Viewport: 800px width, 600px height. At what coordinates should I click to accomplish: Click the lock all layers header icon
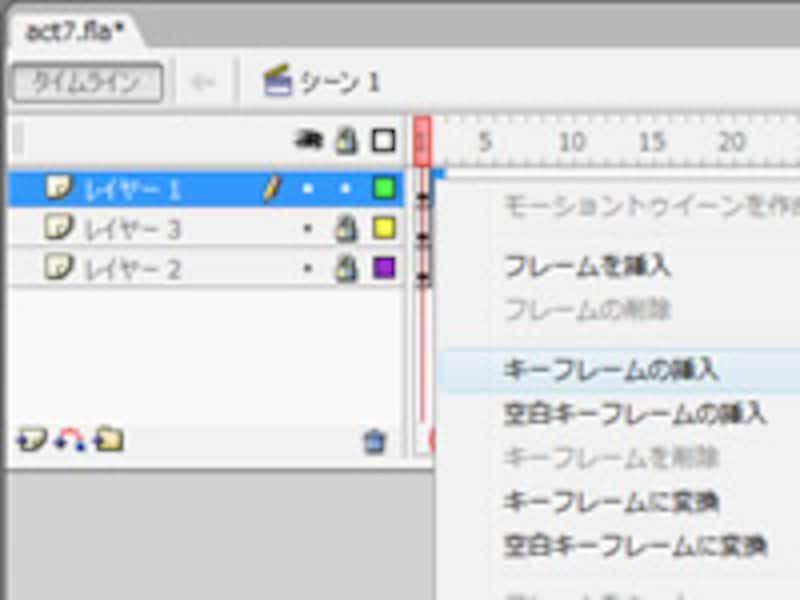coord(346,141)
